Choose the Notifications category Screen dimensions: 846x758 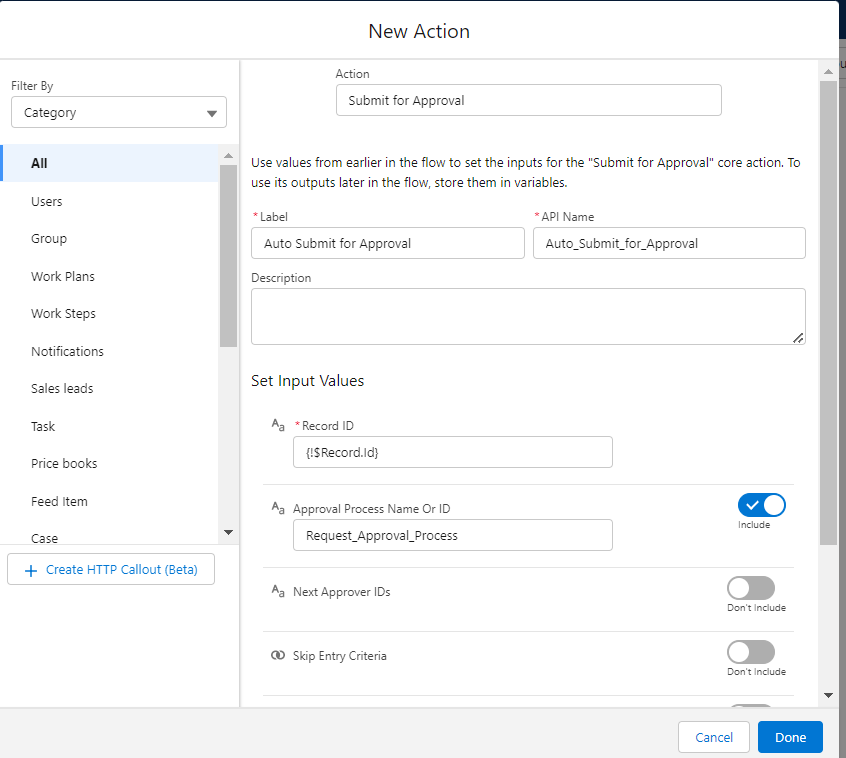coord(67,351)
